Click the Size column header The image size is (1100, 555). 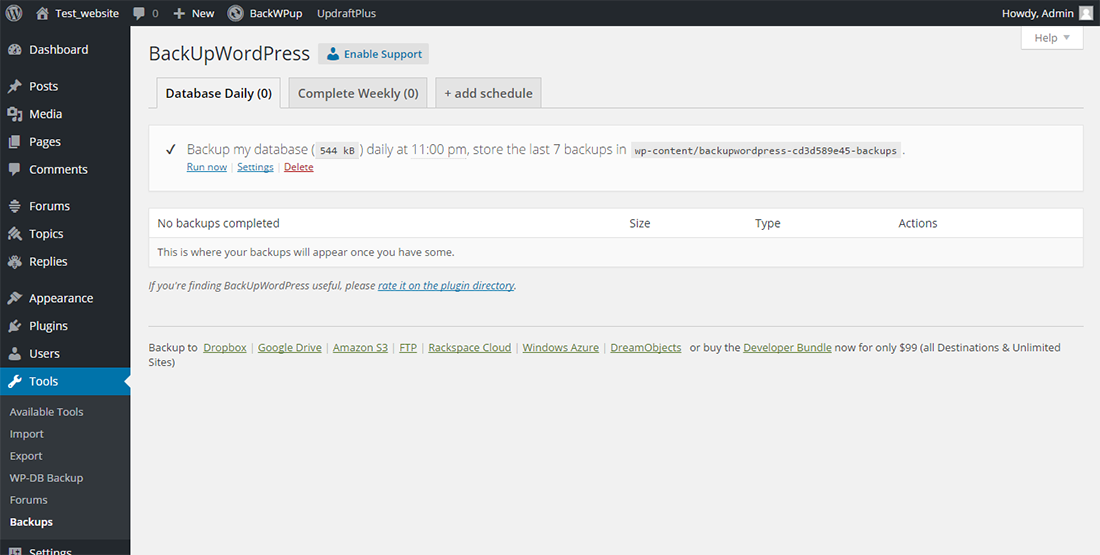tap(640, 223)
